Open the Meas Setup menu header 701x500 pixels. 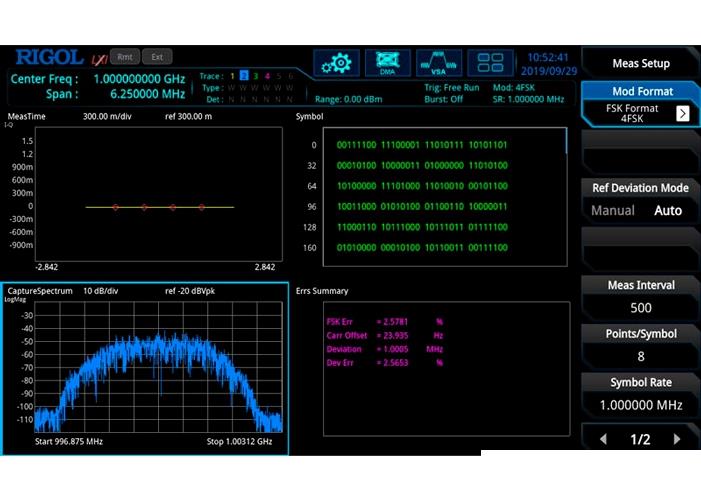coord(640,64)
